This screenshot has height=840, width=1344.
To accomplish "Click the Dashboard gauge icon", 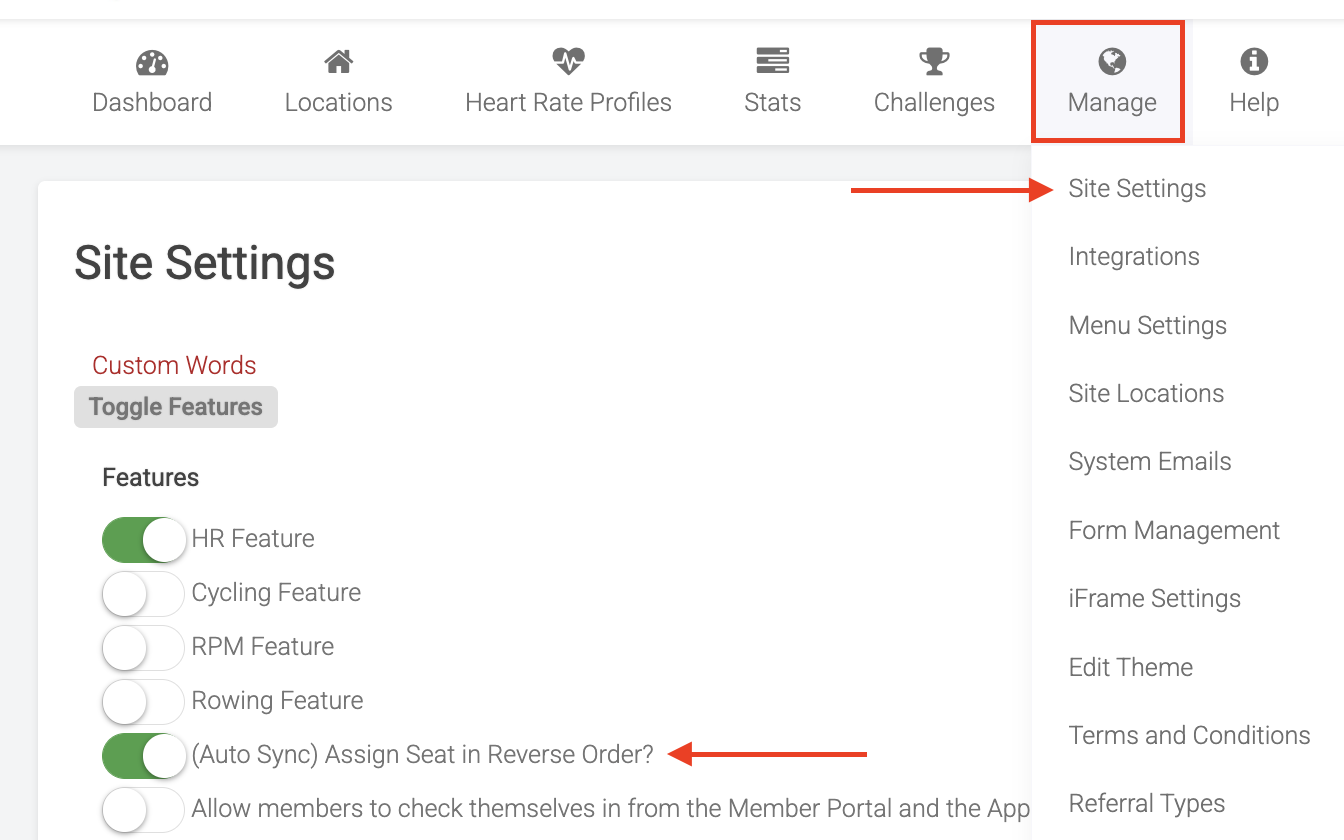I will pos(152,62).
